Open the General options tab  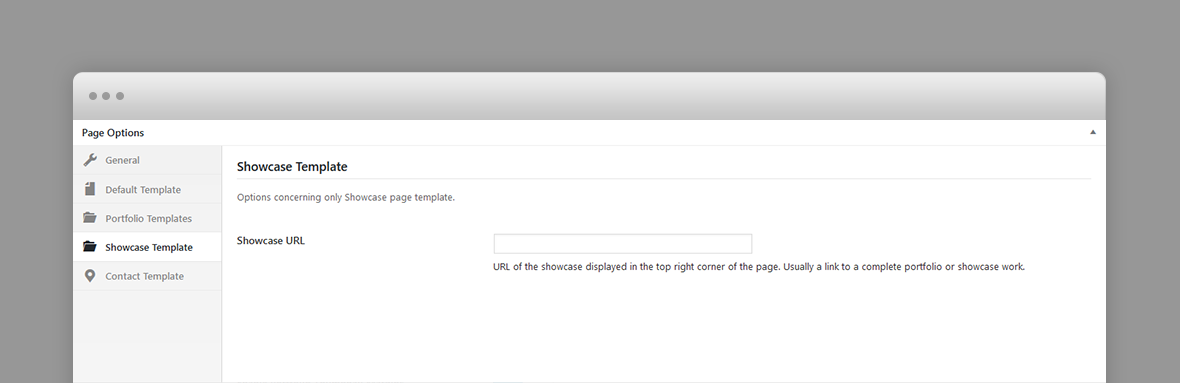[123, 160]
